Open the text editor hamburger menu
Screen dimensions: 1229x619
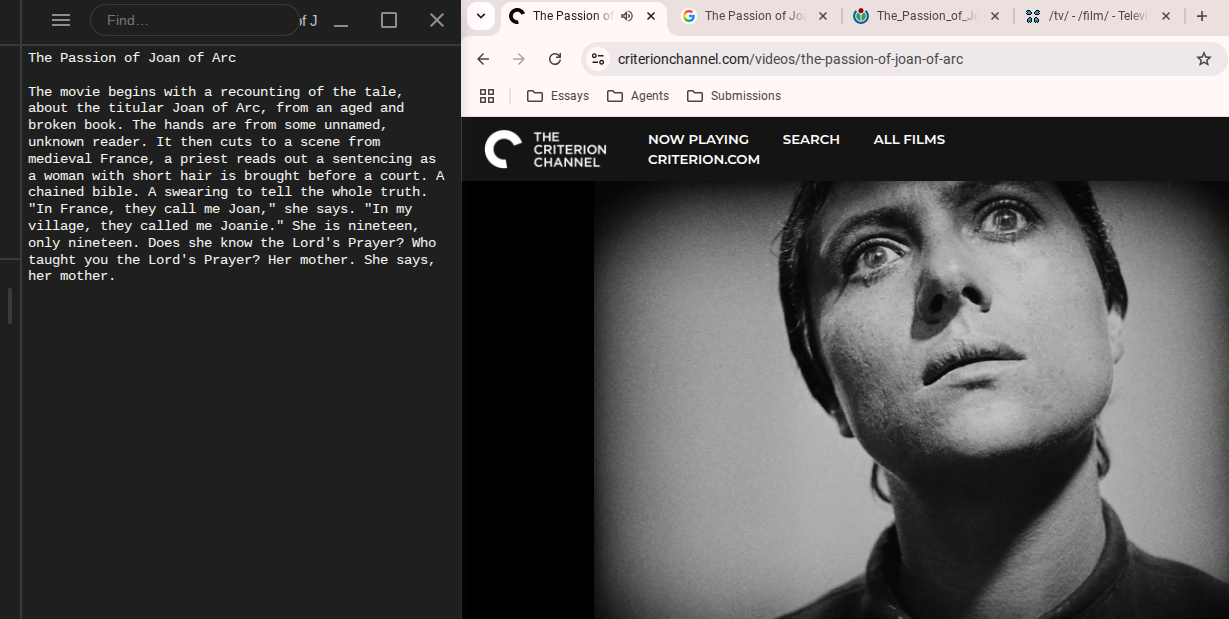60,20
